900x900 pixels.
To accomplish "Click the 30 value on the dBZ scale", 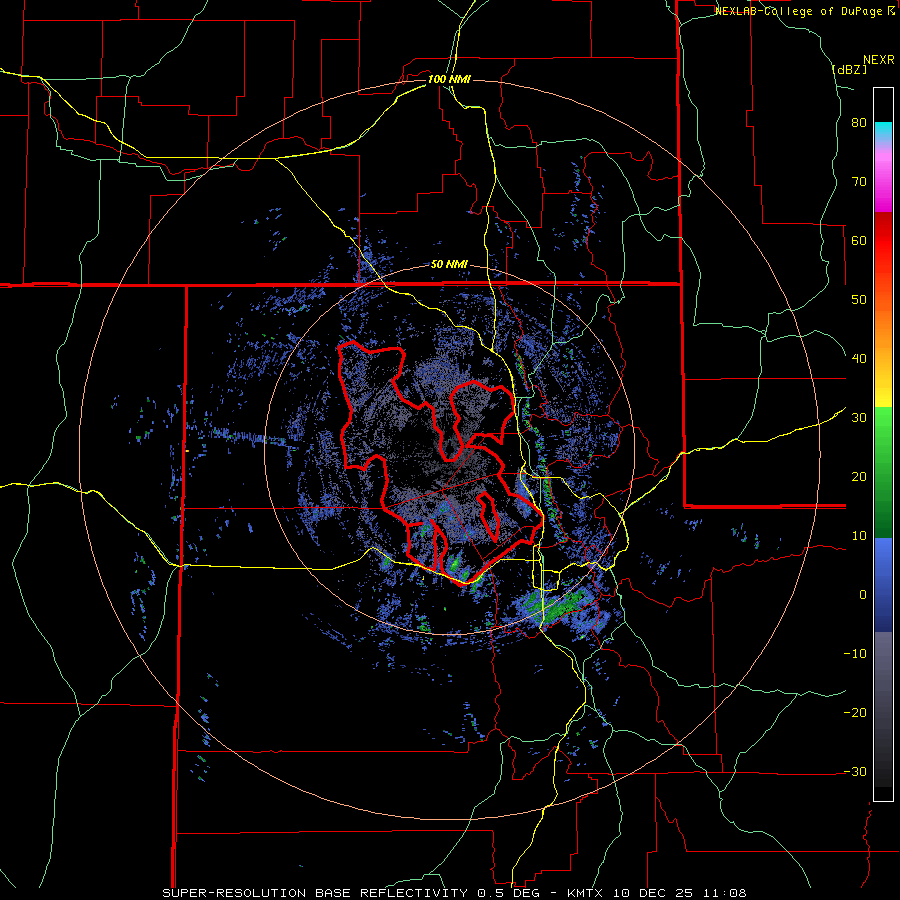I will [x=859, y=418].
